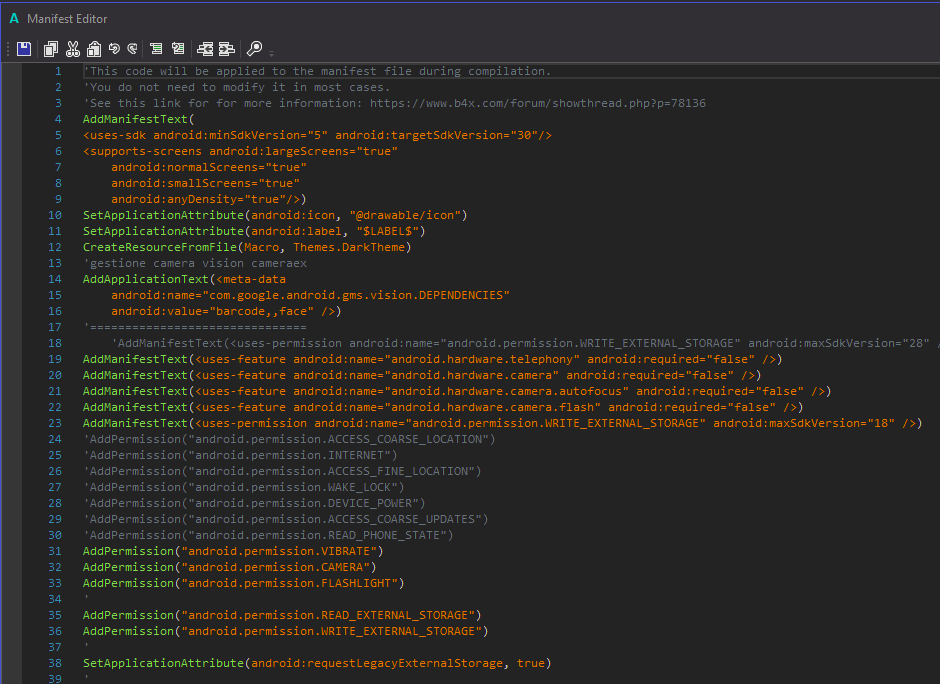
Task: Click the Paste clipboard icon
Action: tap(94, 48)
